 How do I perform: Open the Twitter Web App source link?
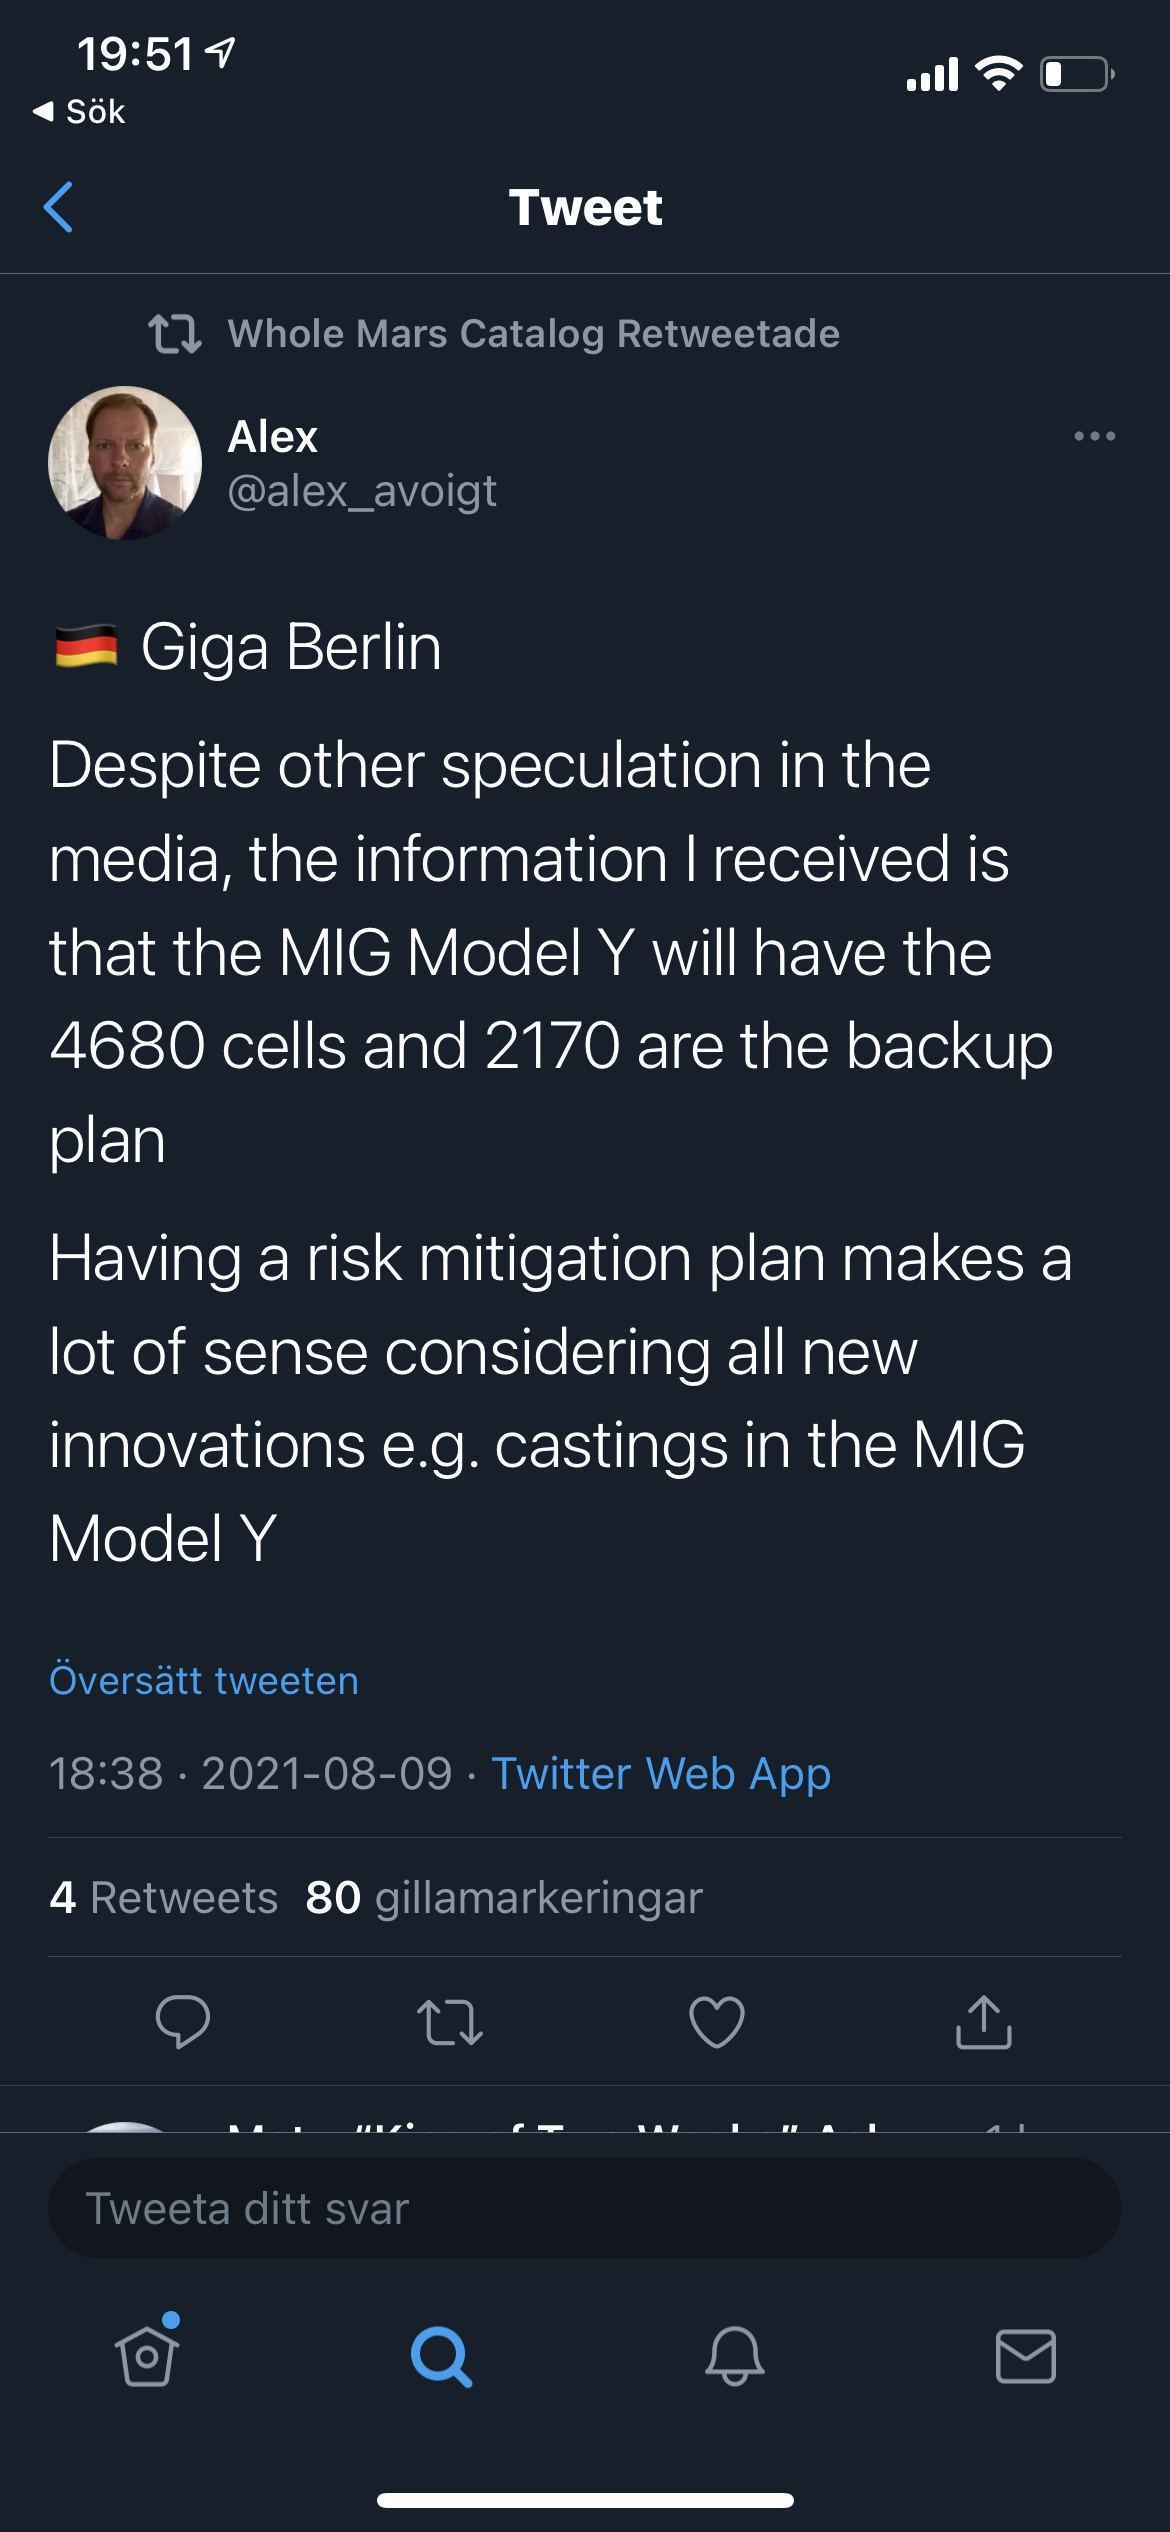tap(661, 1773)
